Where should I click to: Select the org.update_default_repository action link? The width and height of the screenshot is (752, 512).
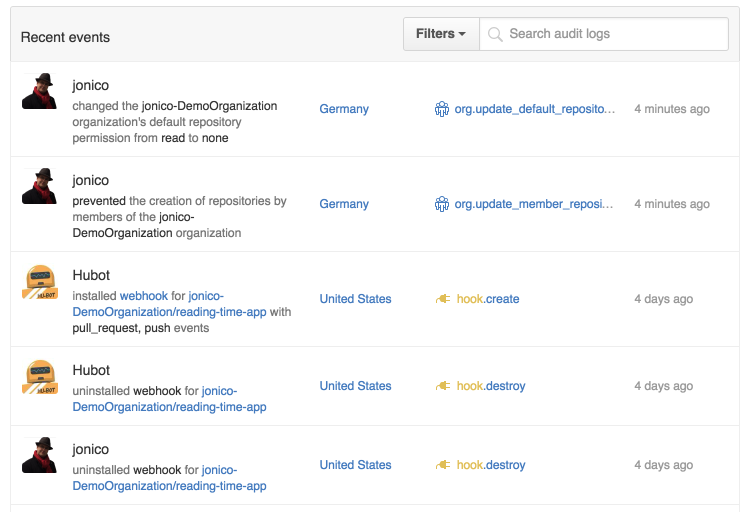(x=535, y=109)
